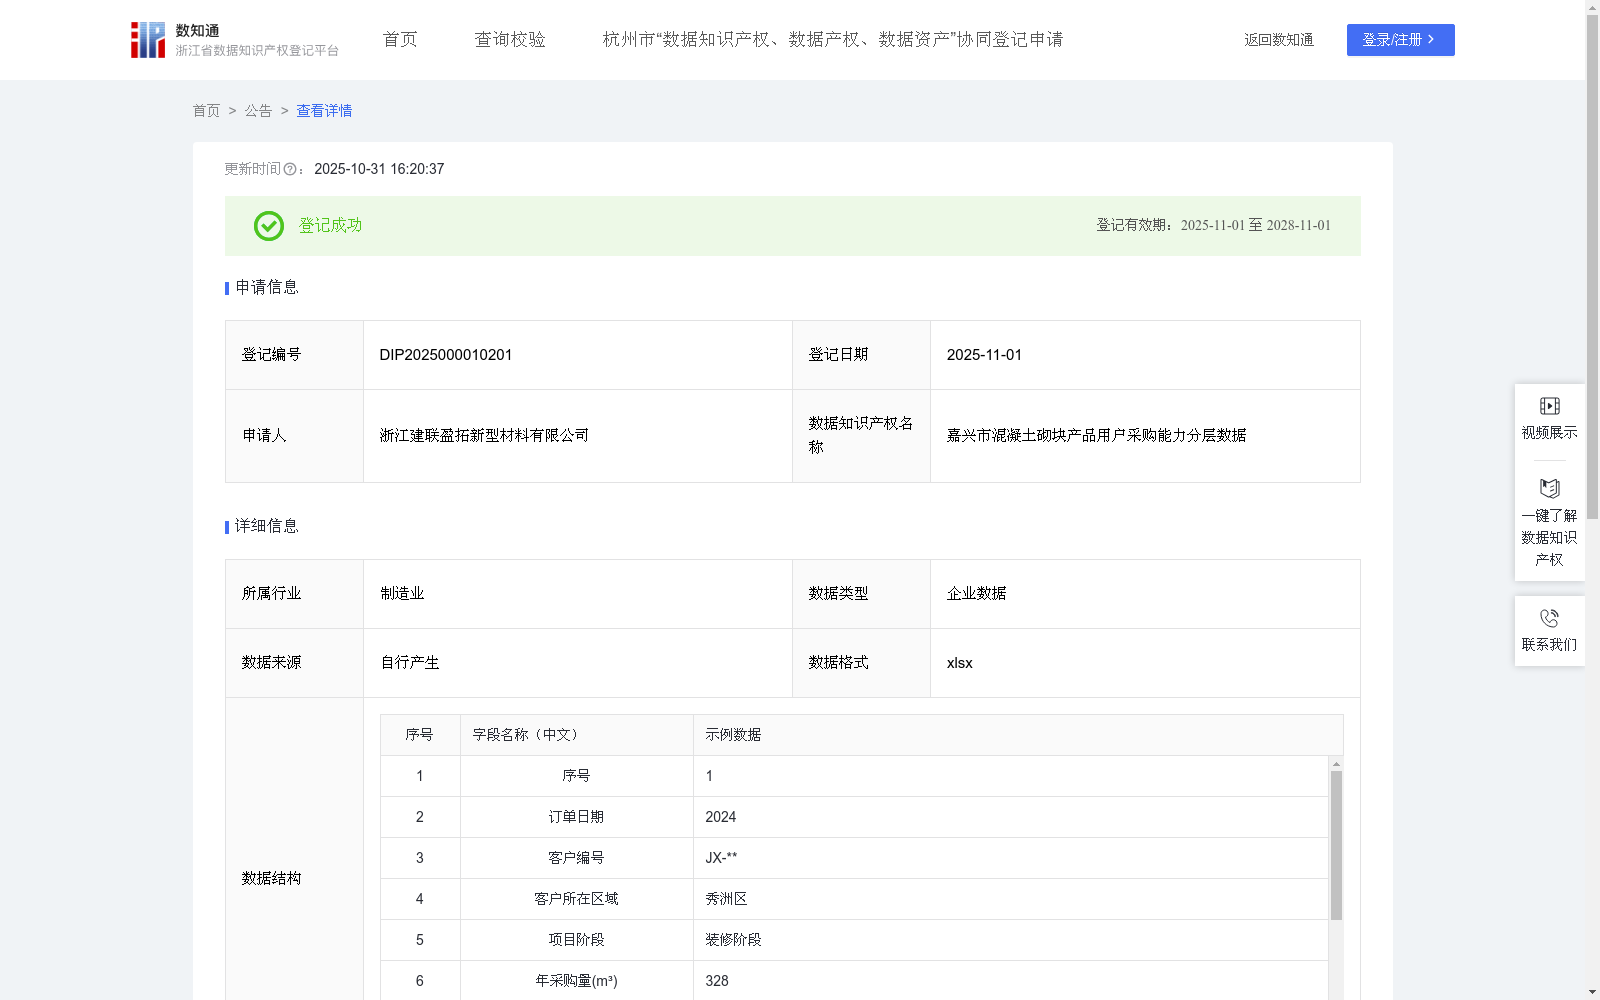This screenshot has height=1000, width=1600.
Task: Click the JX-** example value
Action: [x=721, y=858]
